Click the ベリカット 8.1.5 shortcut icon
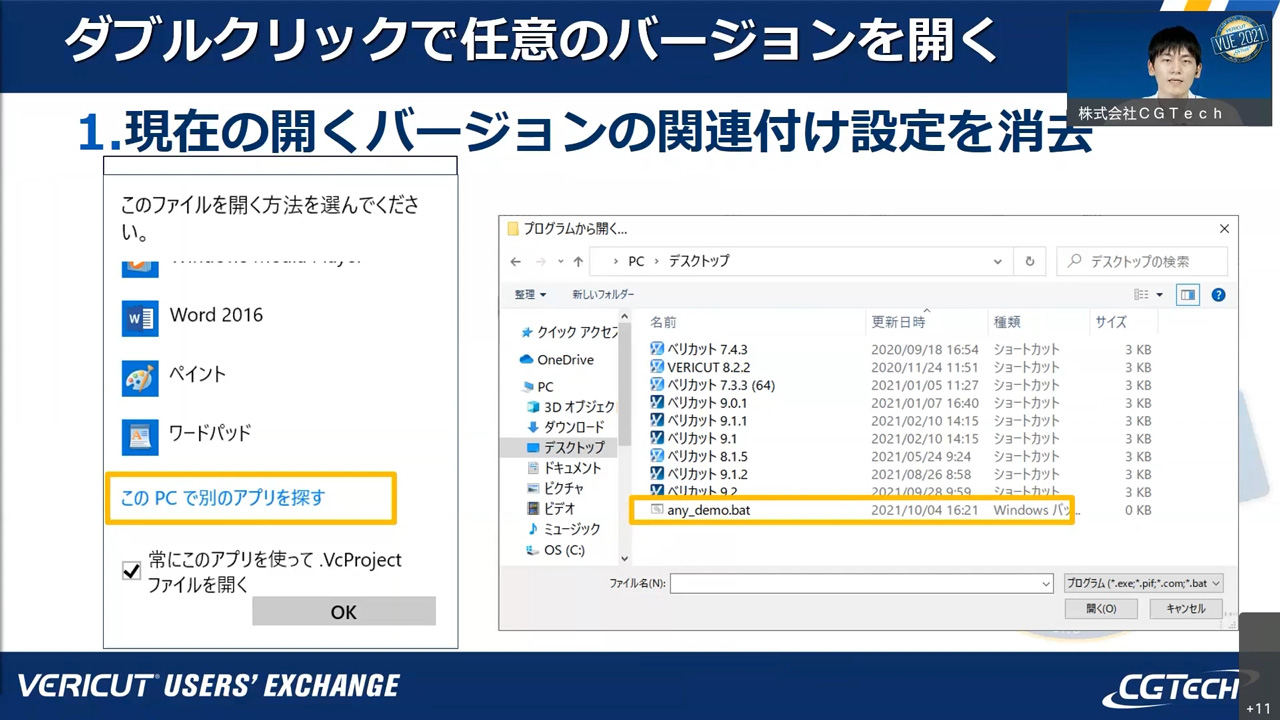This screenshot has width=1280, height=720. (657, 456)
